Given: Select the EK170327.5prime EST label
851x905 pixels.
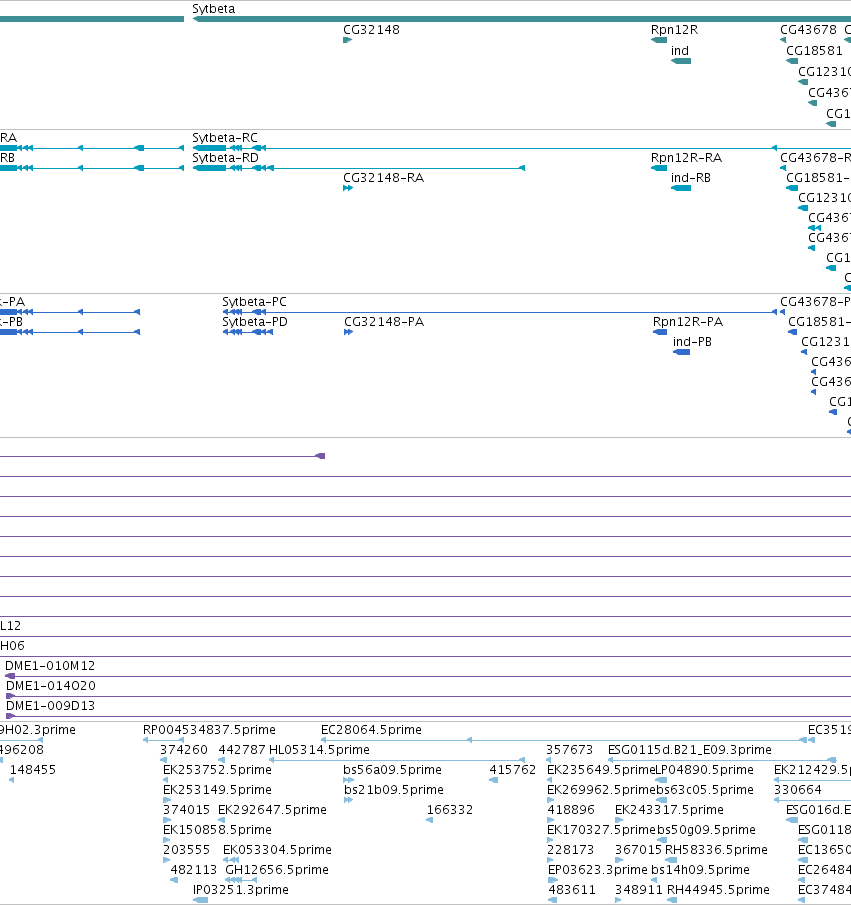Looking at the screenshot, I should point(602,830).
